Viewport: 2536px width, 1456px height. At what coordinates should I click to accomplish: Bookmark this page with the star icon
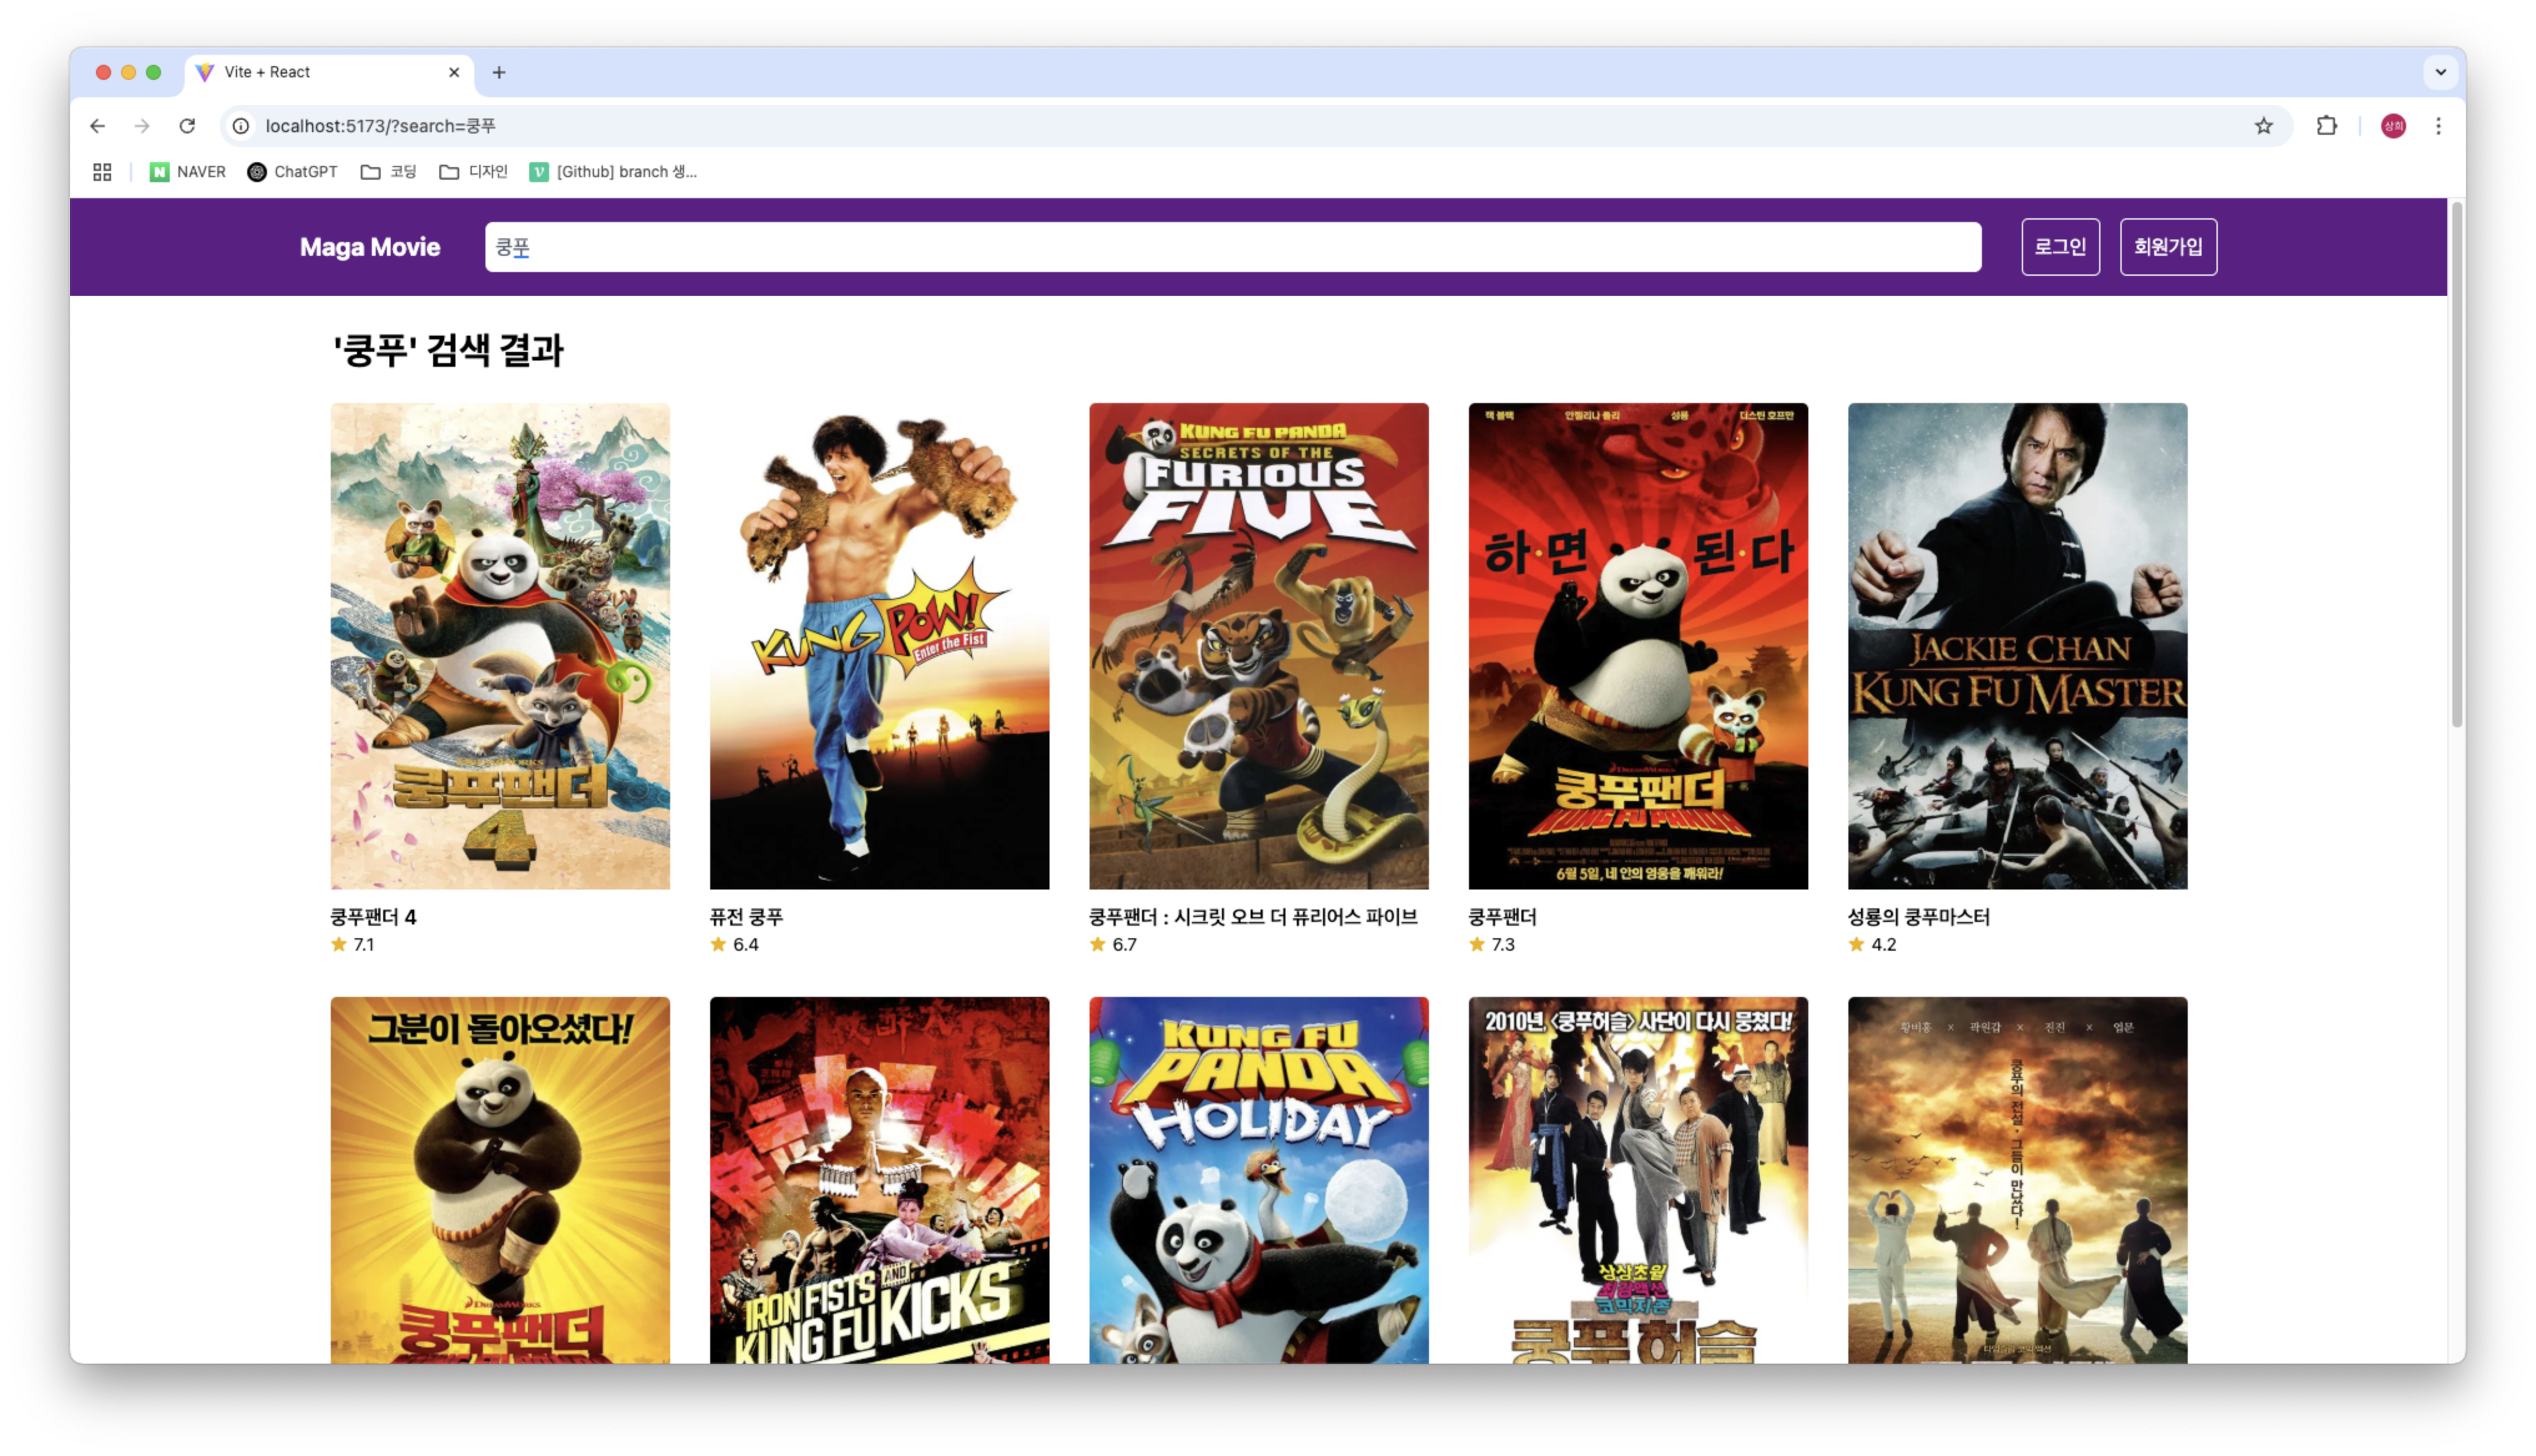click(2263, 126)
